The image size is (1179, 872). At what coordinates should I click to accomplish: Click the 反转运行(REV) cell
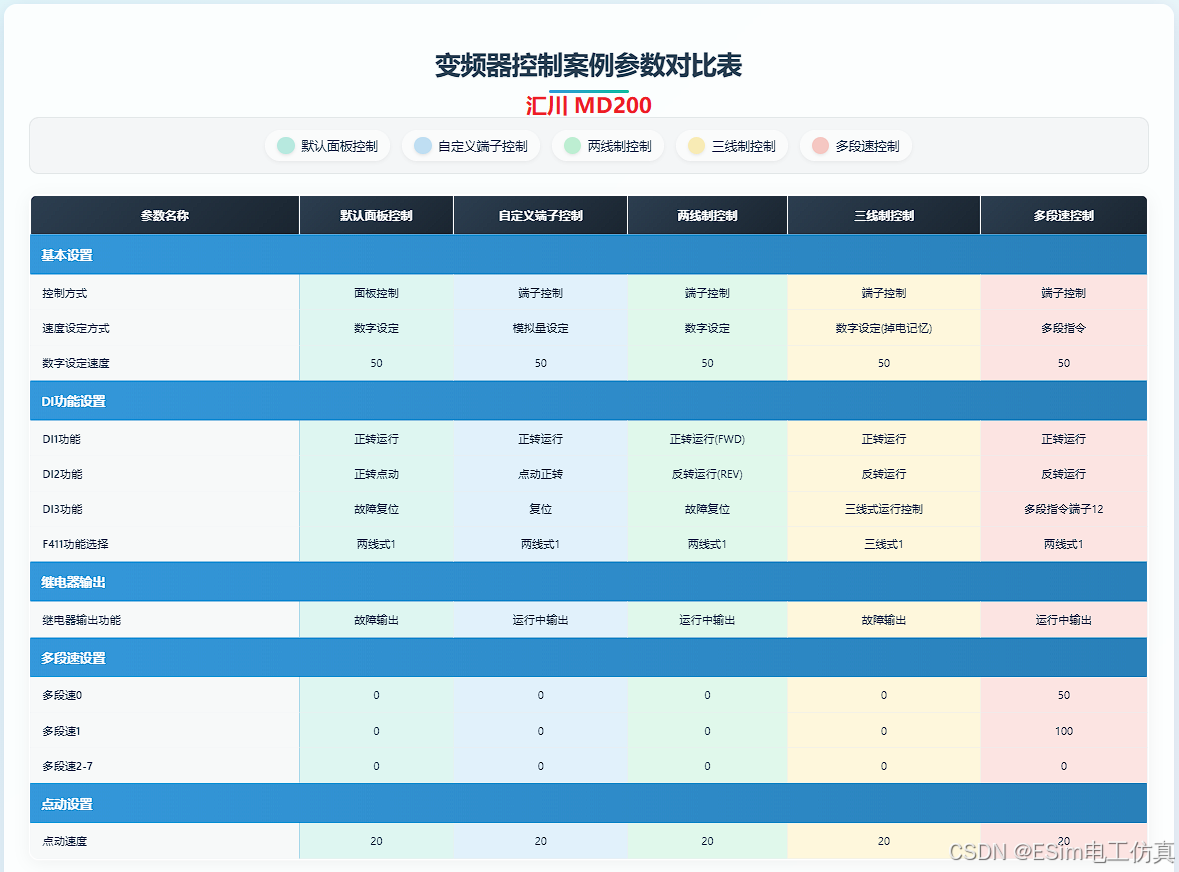[x=708, y=474]
